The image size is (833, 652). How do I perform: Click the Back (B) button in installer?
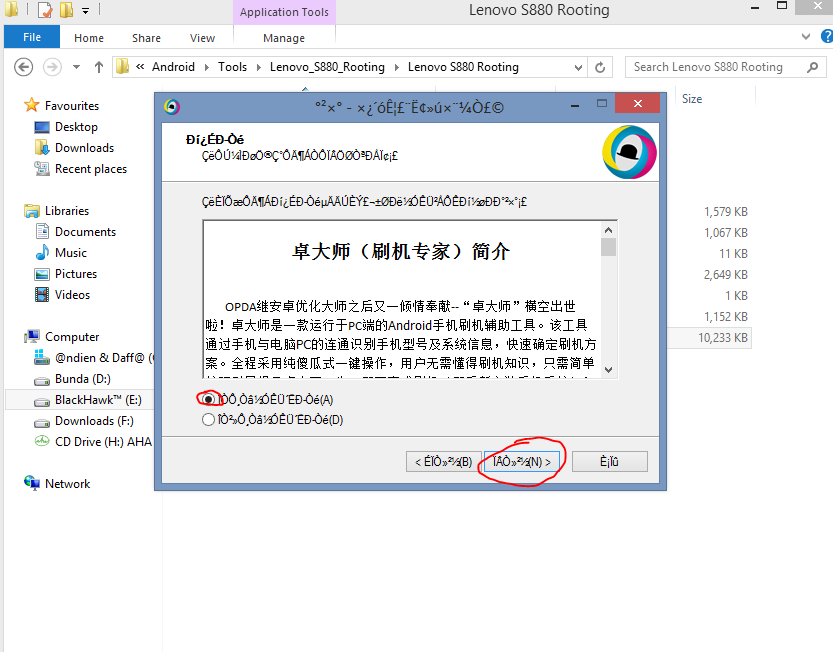pos(444,461)
